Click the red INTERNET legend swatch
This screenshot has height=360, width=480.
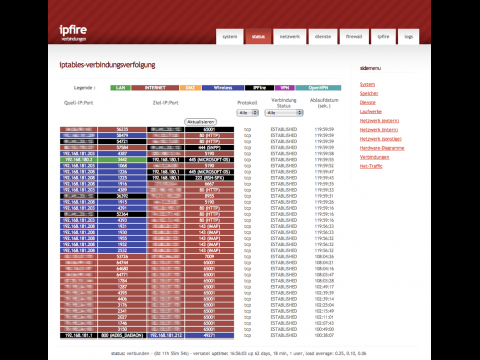coord(155,88)
